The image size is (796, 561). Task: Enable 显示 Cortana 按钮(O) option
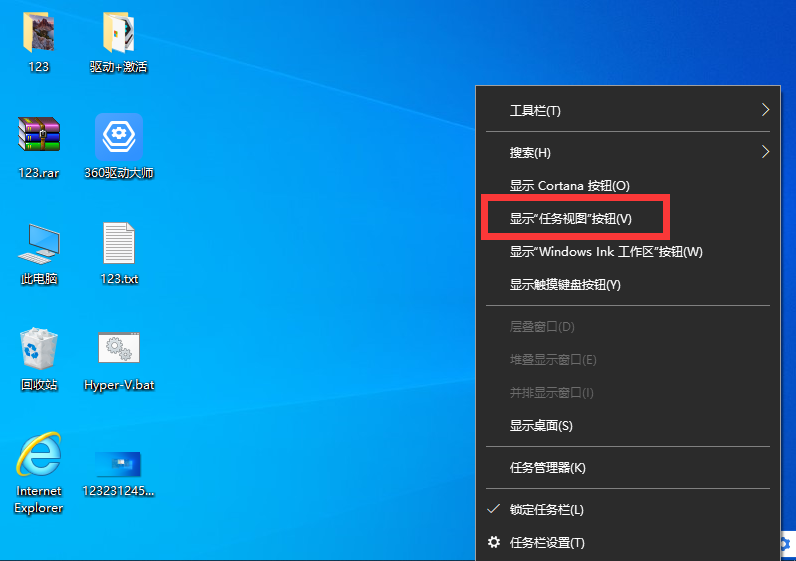(569, 185)
